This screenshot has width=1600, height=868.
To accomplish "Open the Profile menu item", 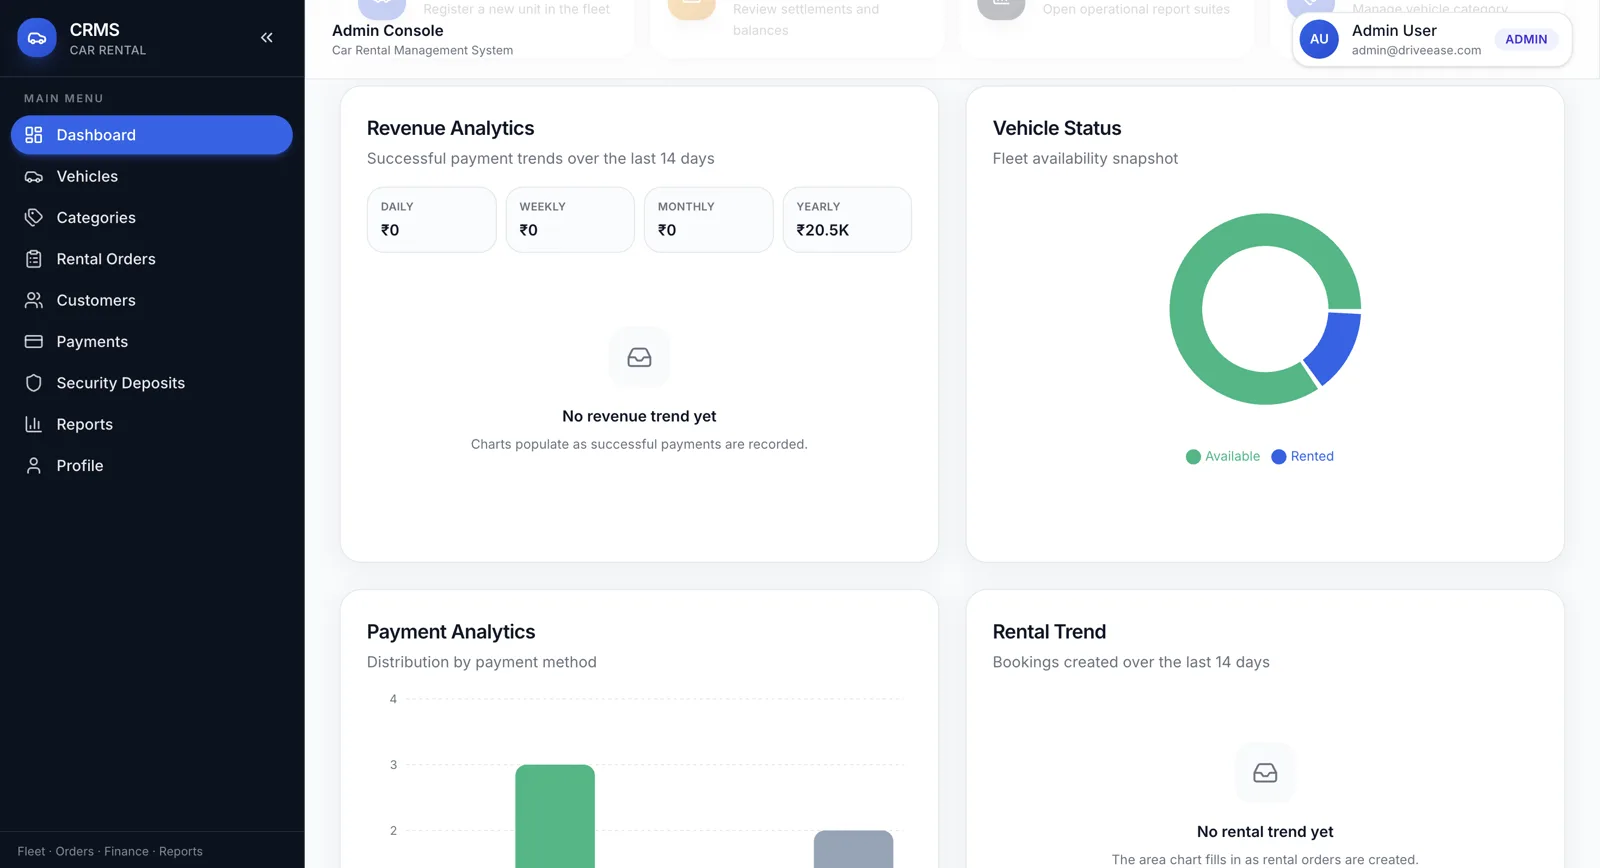I will 152,466.
